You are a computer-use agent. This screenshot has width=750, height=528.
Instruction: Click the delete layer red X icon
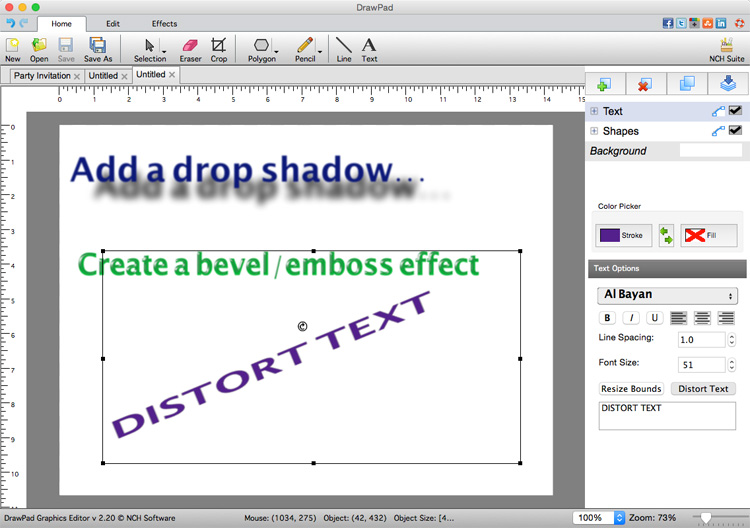646,85
